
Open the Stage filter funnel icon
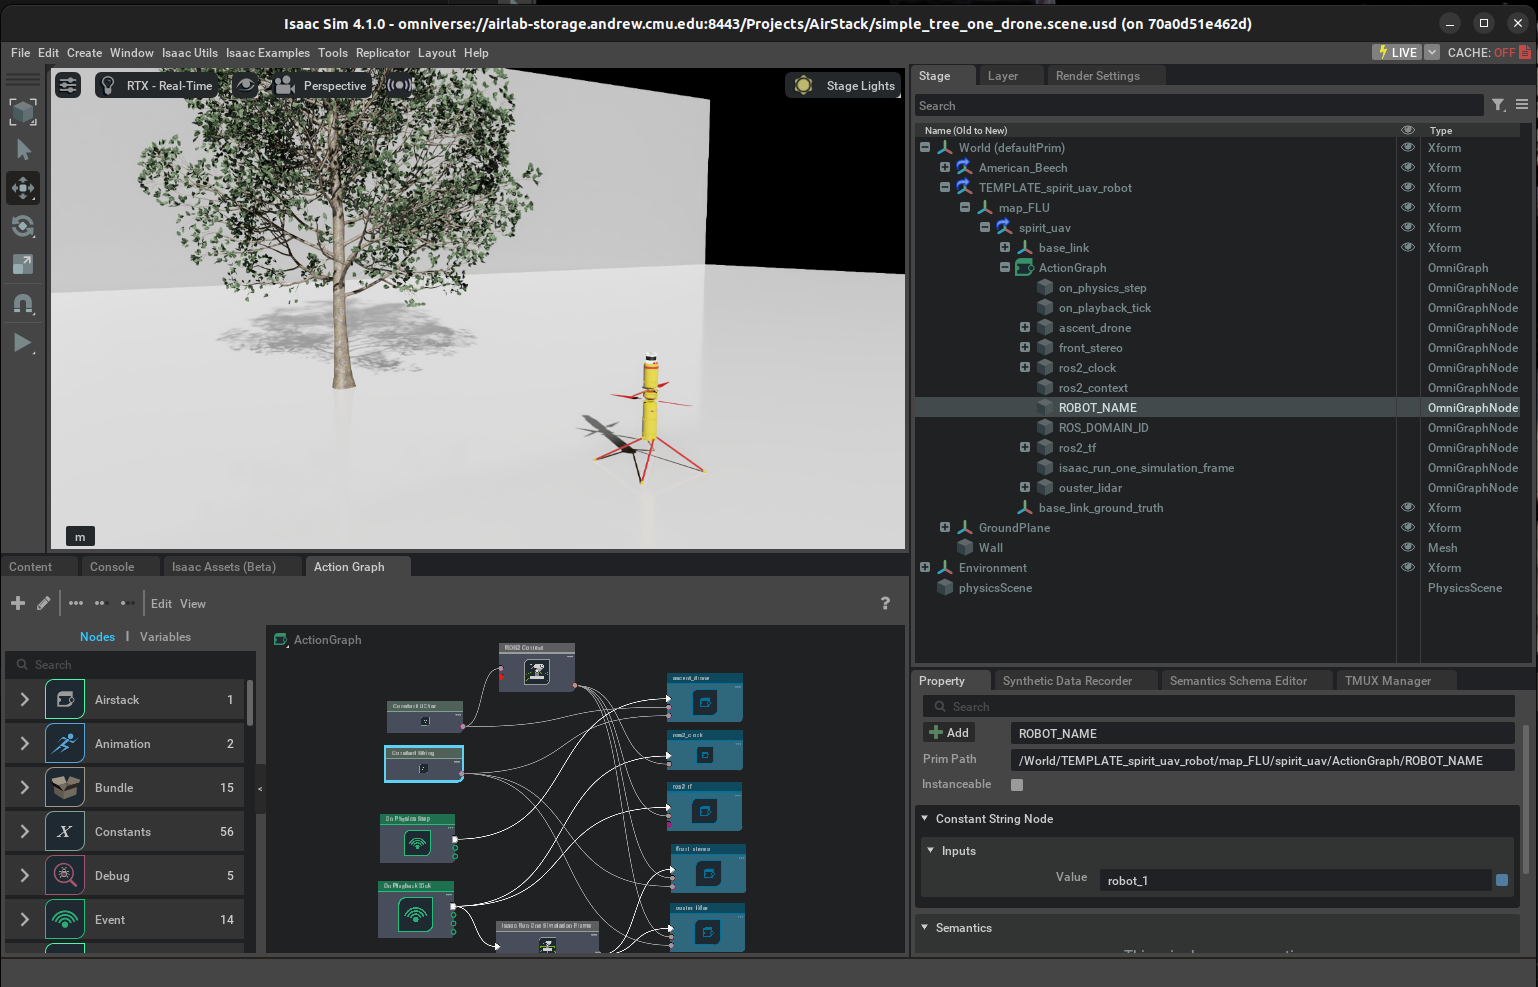click(1498, 105)
